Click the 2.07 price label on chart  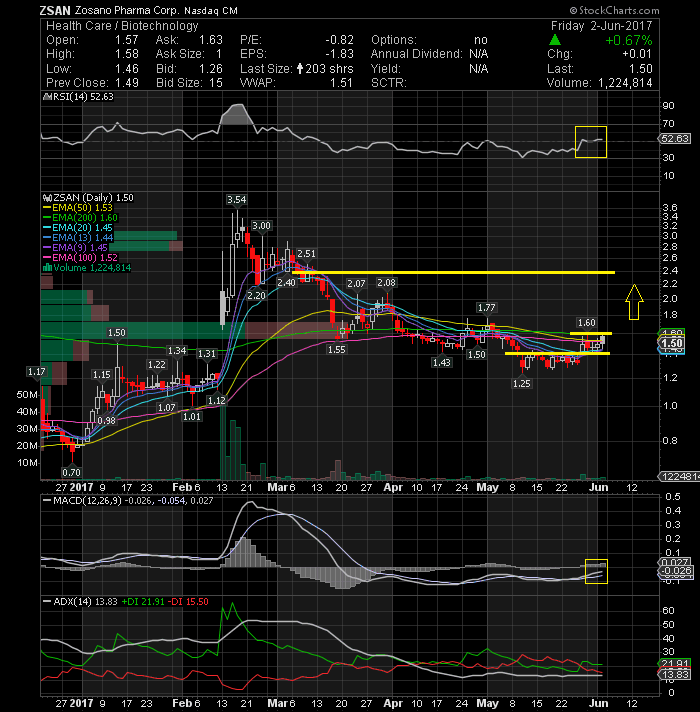pos(356,283)
